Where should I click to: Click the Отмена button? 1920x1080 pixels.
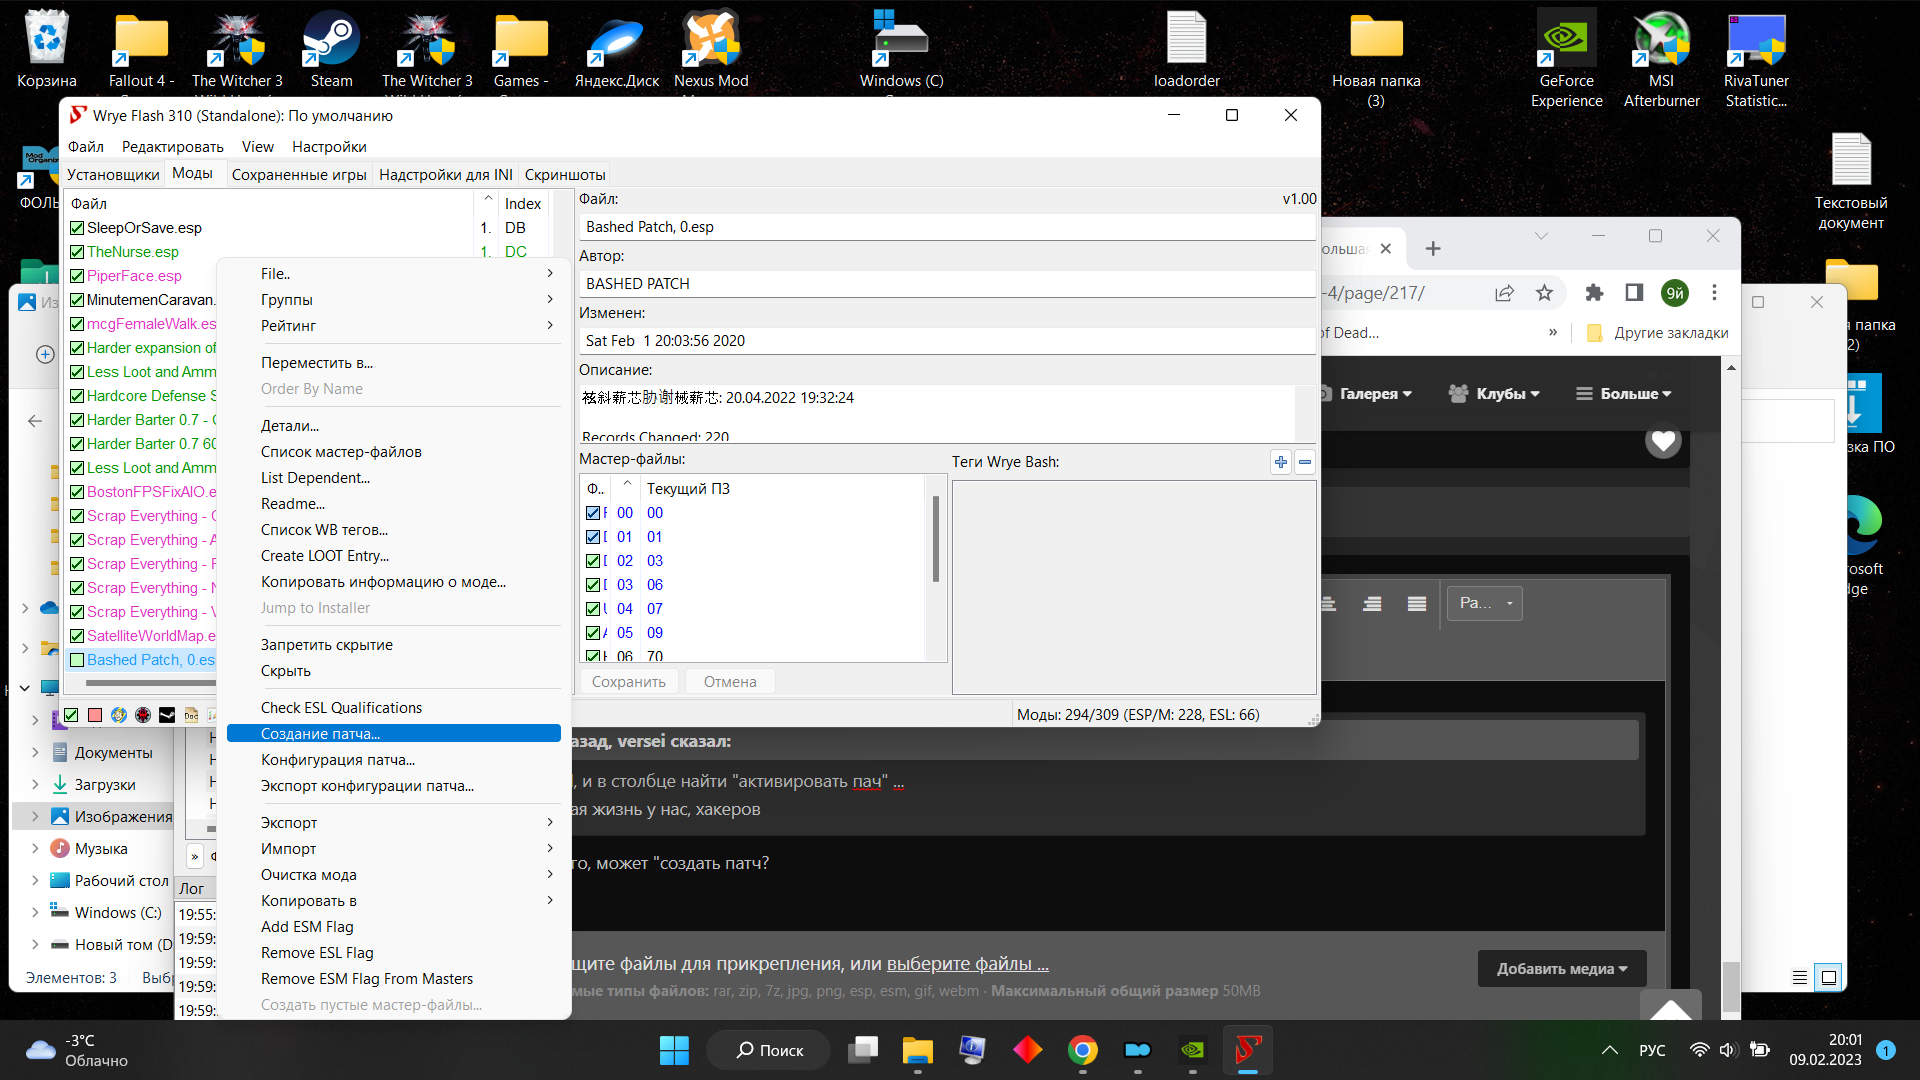[x=729, y=682]
